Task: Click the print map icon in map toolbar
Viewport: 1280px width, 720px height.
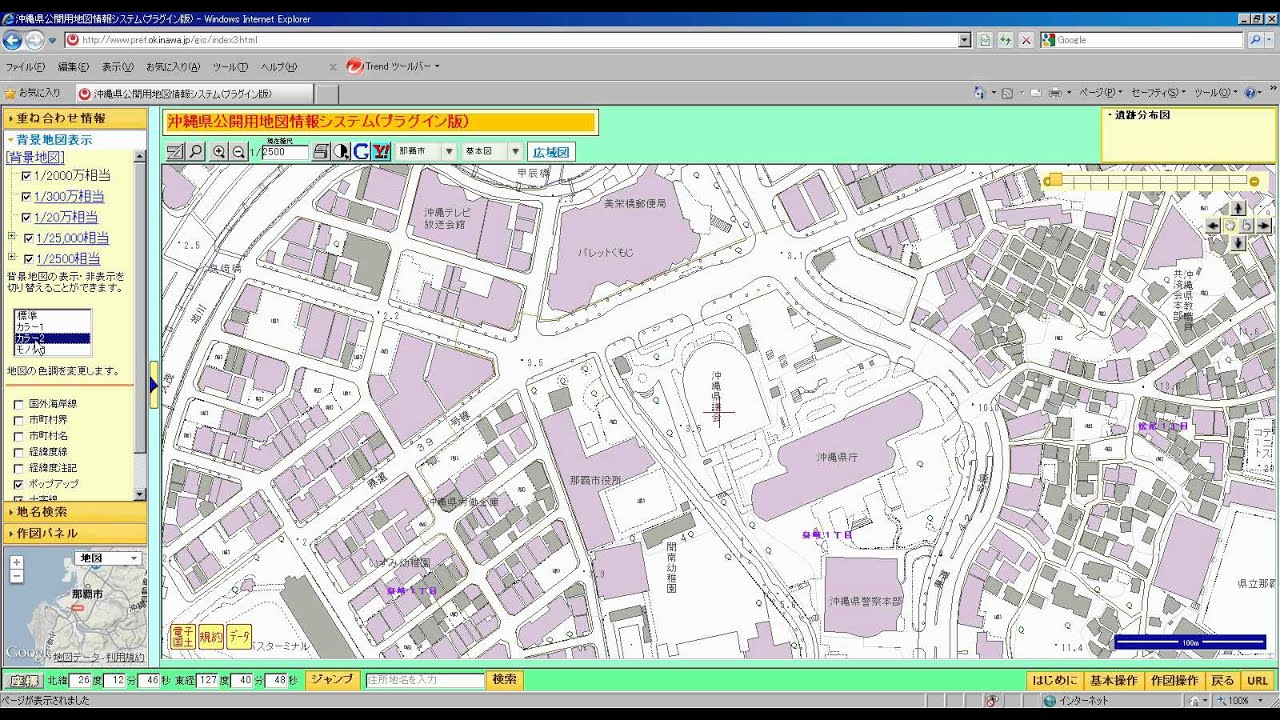Action: 321,152
